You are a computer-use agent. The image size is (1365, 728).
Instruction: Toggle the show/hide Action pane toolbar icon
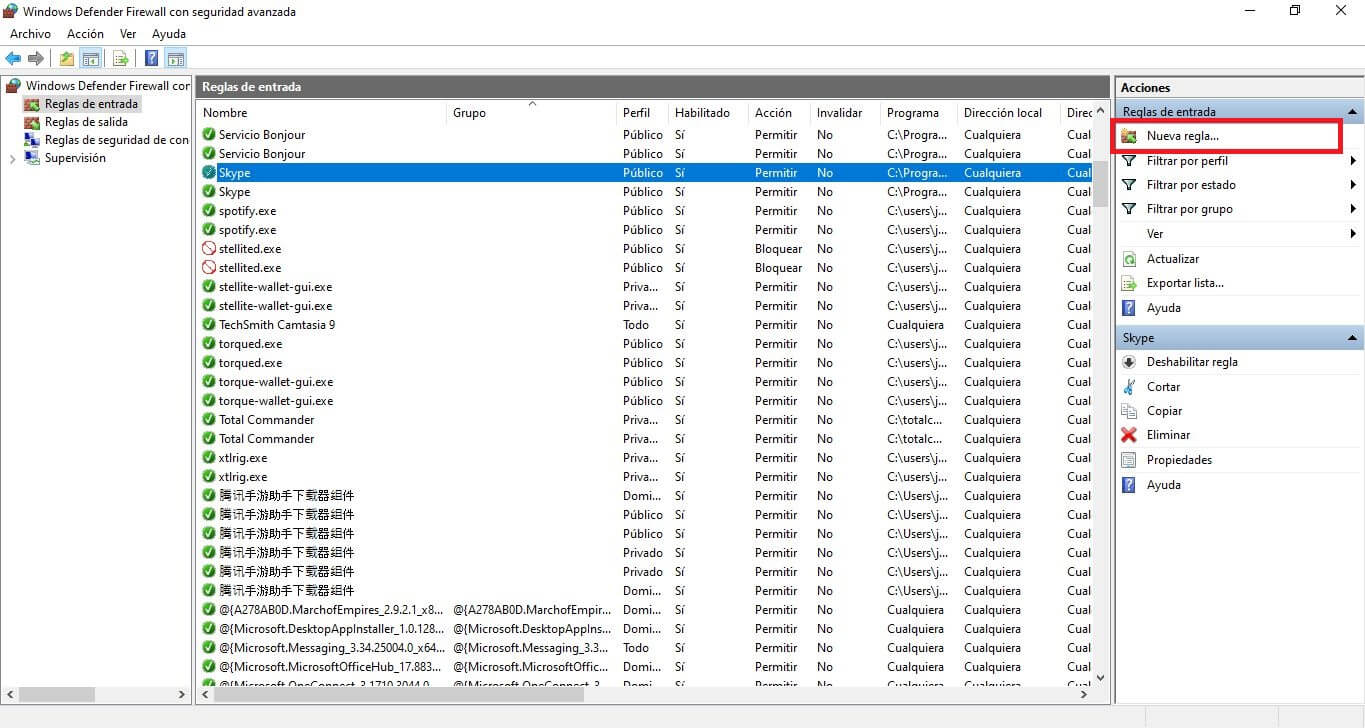[x=175, y=59]
